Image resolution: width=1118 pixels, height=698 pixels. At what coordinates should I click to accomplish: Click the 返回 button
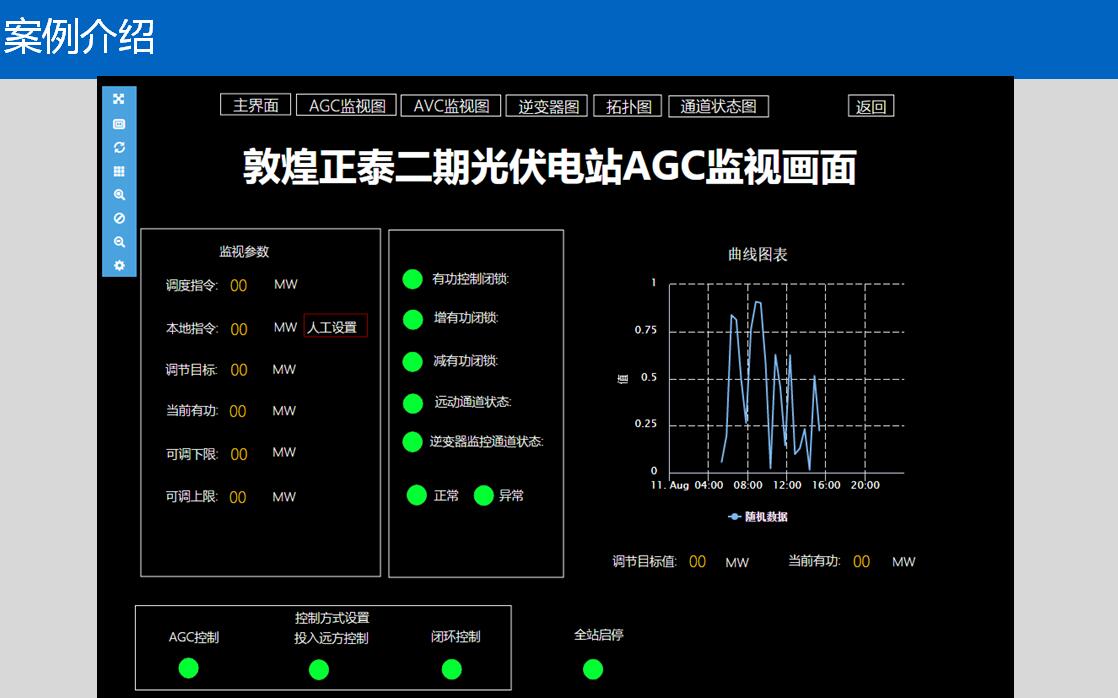pos(871,107)
